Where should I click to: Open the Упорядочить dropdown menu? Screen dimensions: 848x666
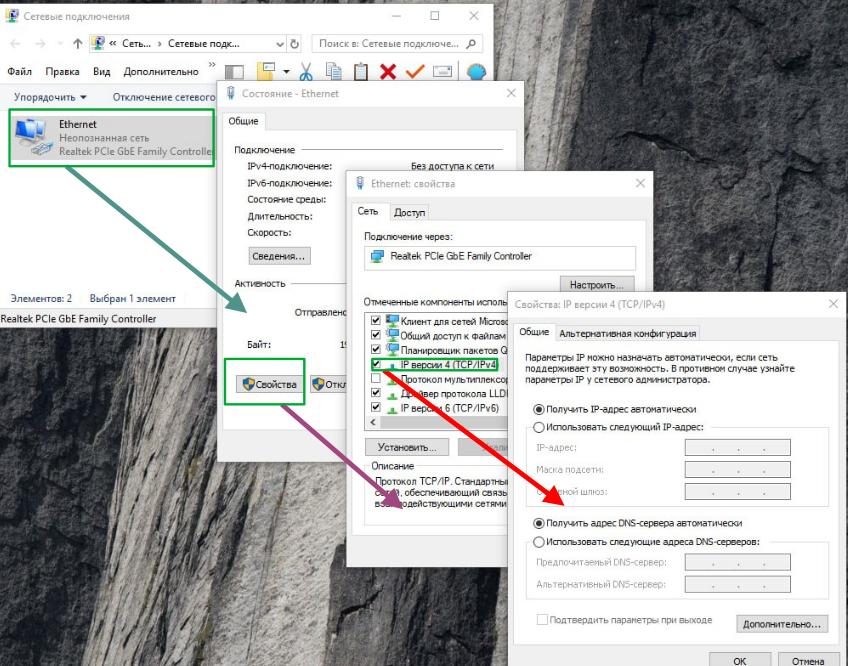(50, 97)
